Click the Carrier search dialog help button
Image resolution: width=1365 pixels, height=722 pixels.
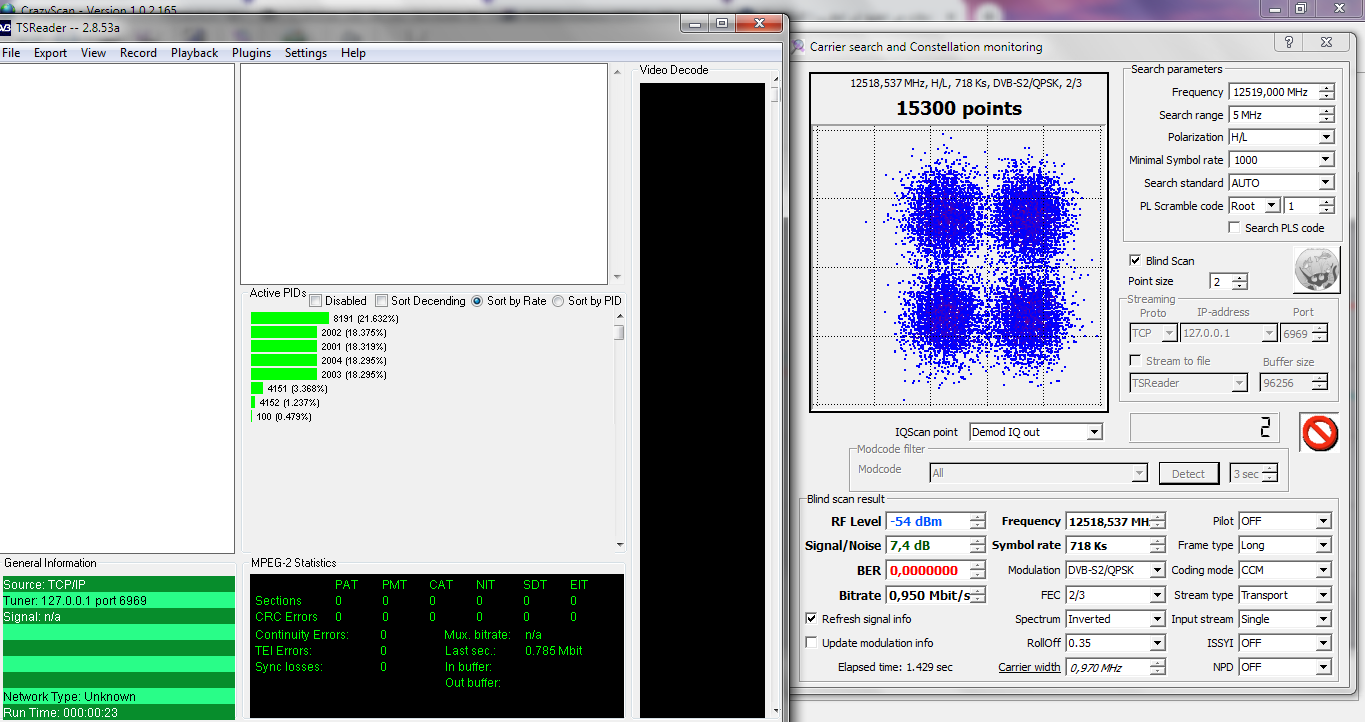pyautogui.click(x=1291, y=42)
